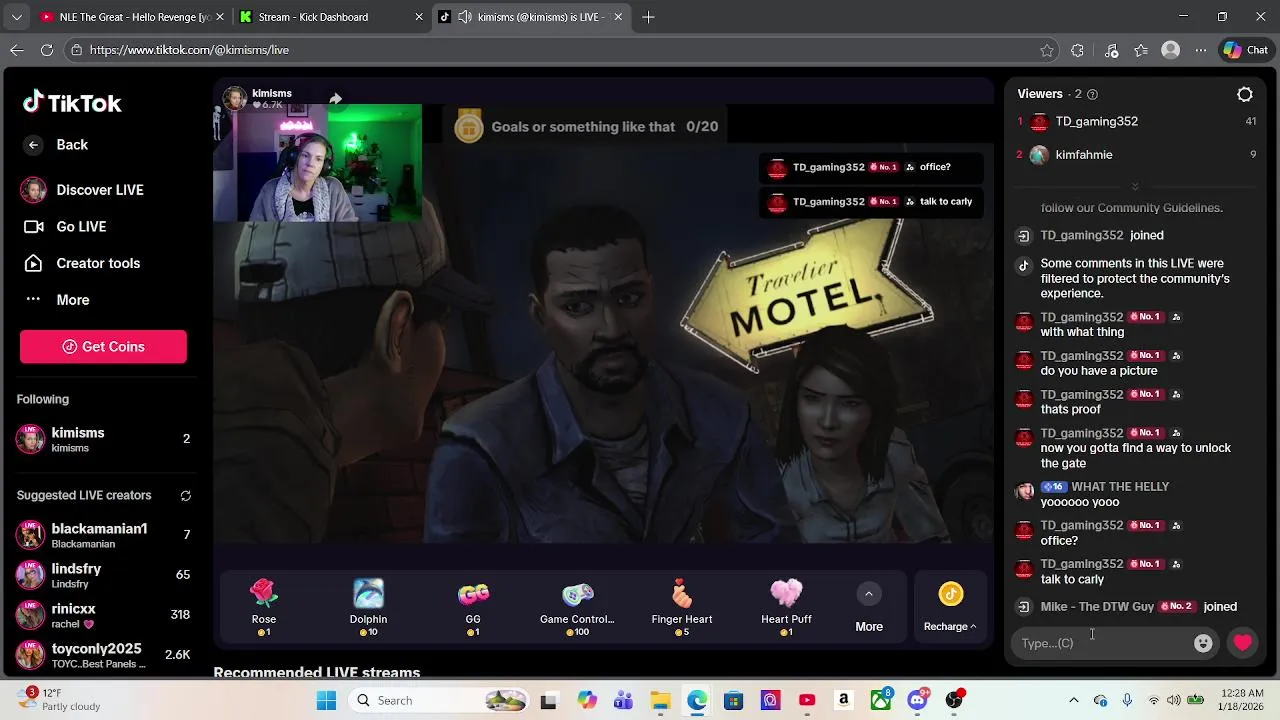1280x720 pixels.
Task: Open the weather widget
Action: [58, 700]
